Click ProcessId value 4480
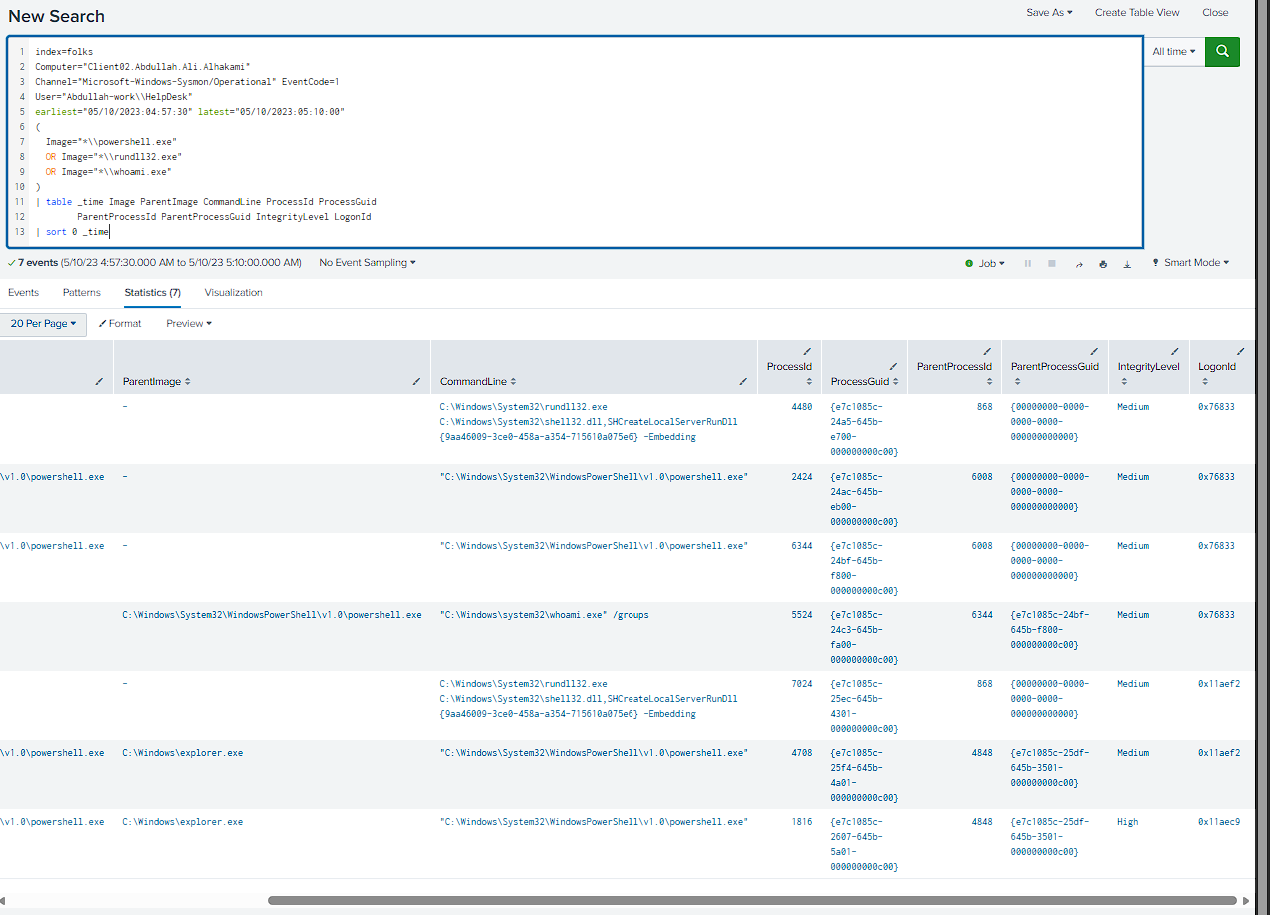 801,407
